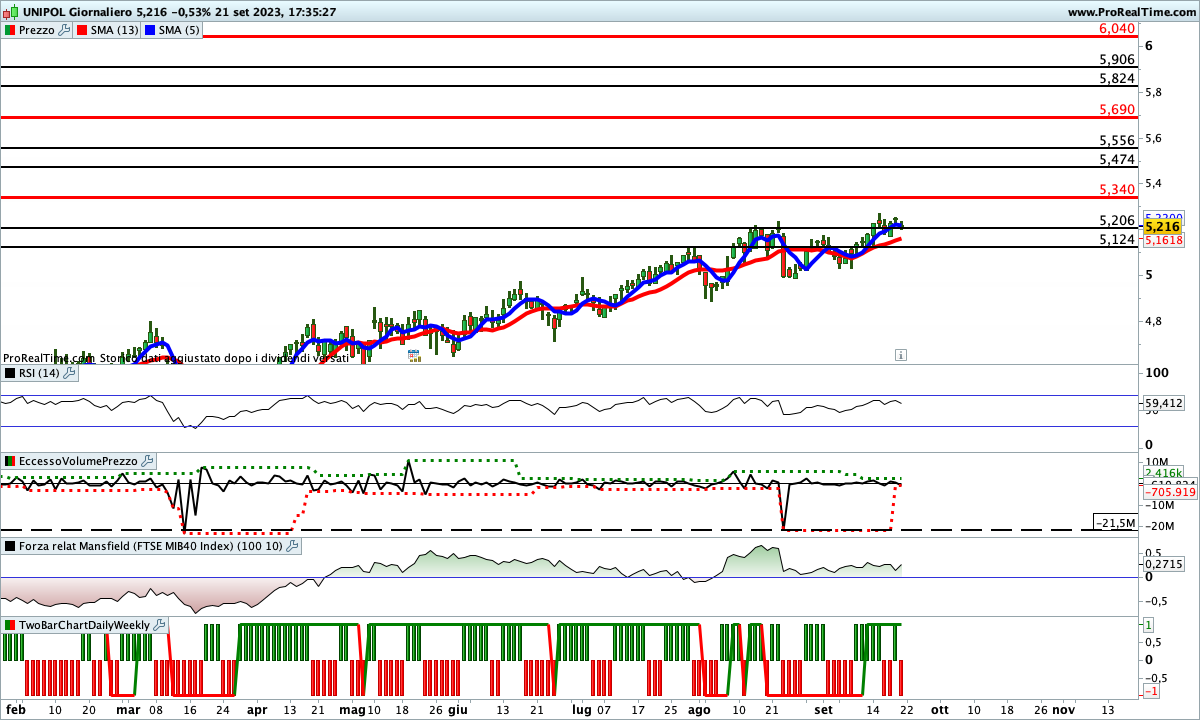
Task: Click the 0,2715 Mansfield value tag
Action: pos(1164,564)
